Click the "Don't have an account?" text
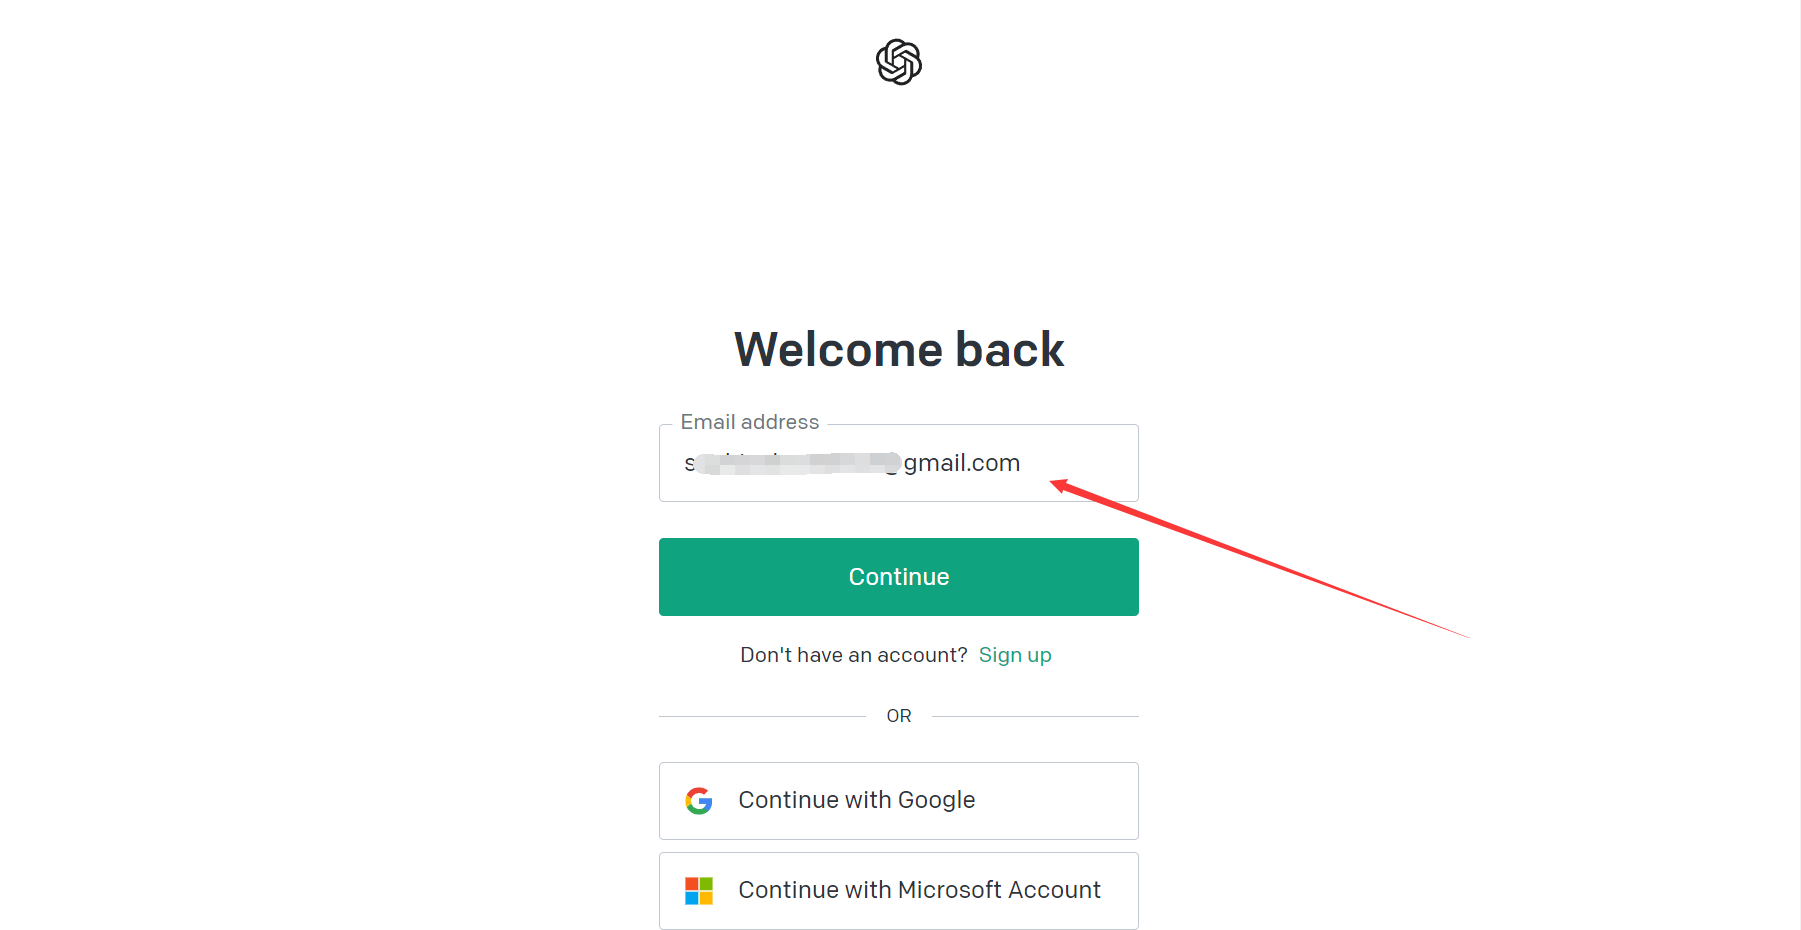1801x930 pixels. (x=853, y=655)
